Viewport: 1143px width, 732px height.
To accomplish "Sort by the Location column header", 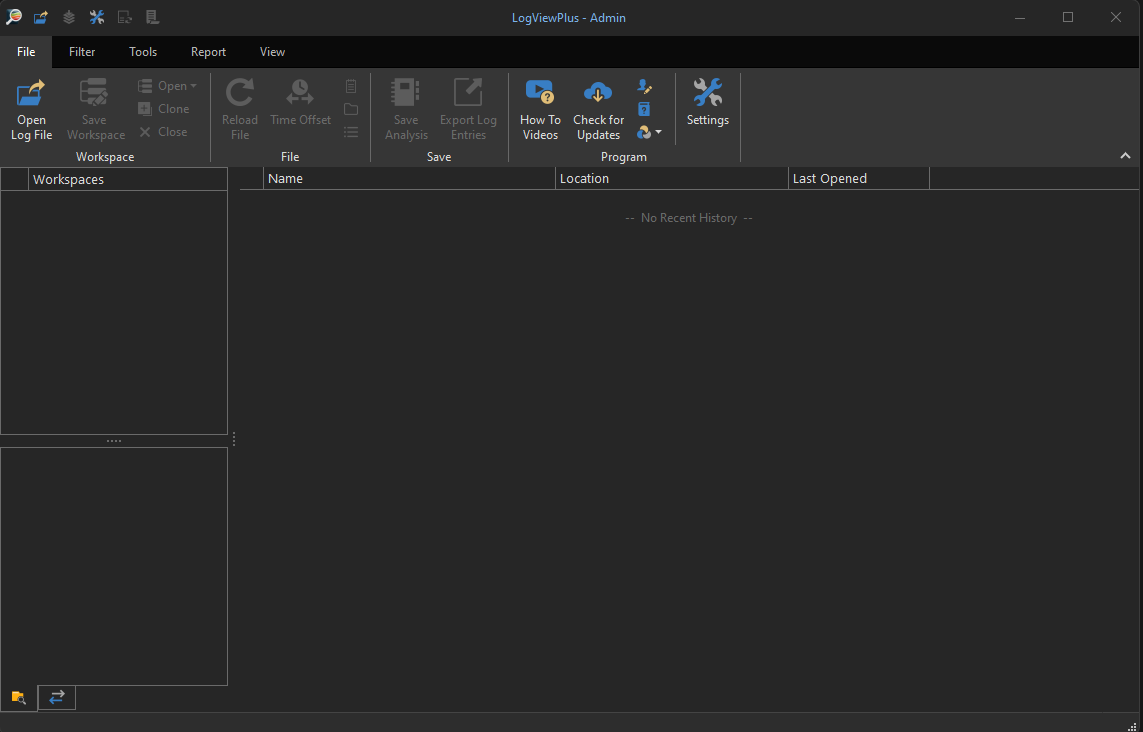I will (672, 179).
